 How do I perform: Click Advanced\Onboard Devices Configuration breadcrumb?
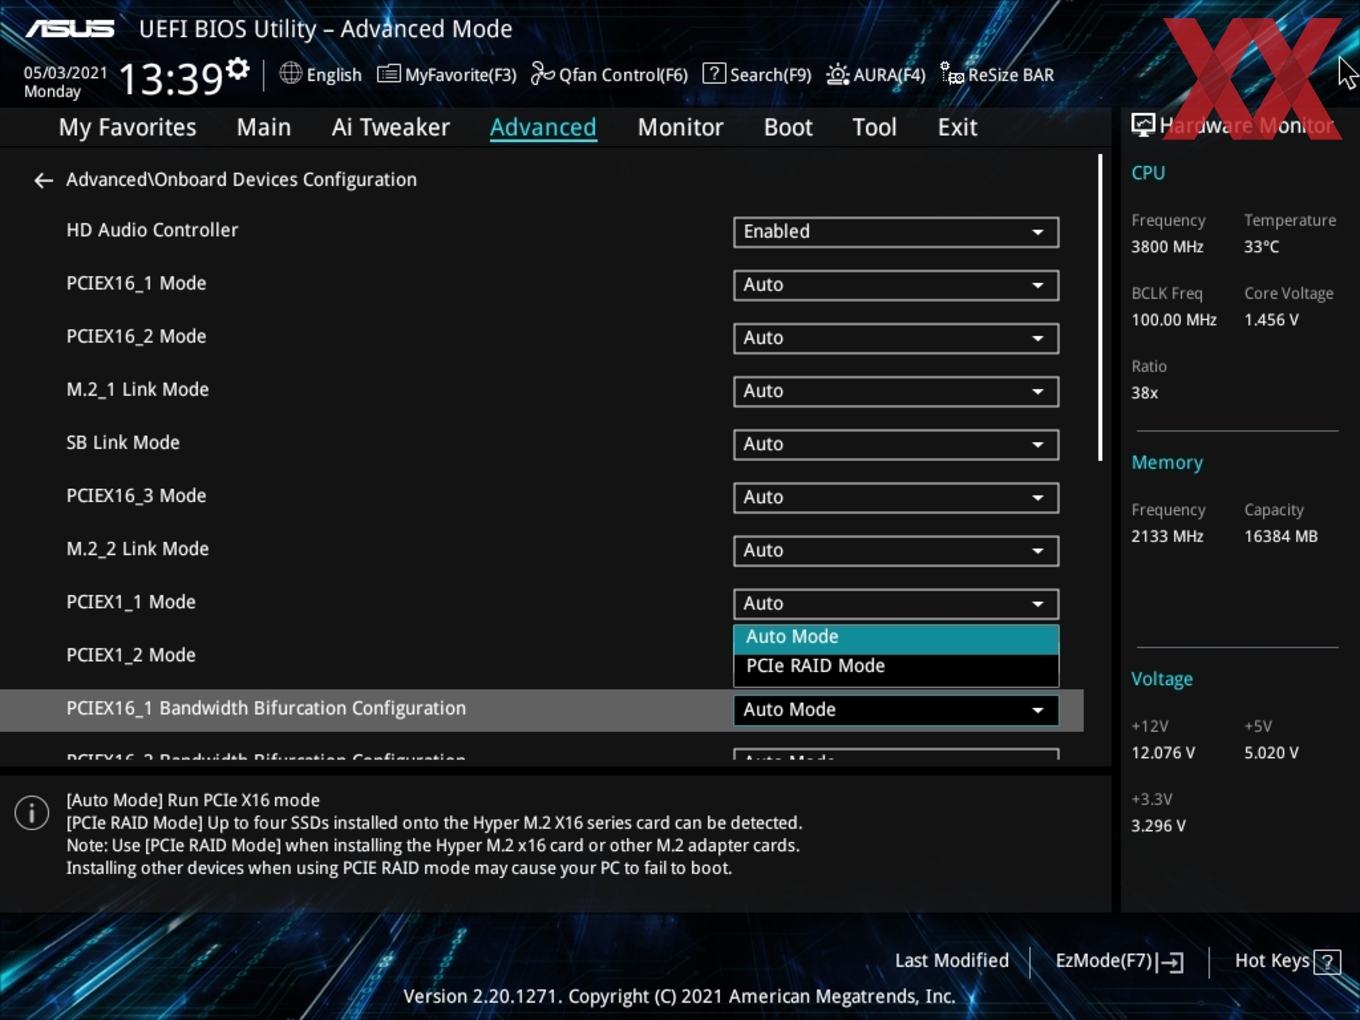(x=241, y=180)
